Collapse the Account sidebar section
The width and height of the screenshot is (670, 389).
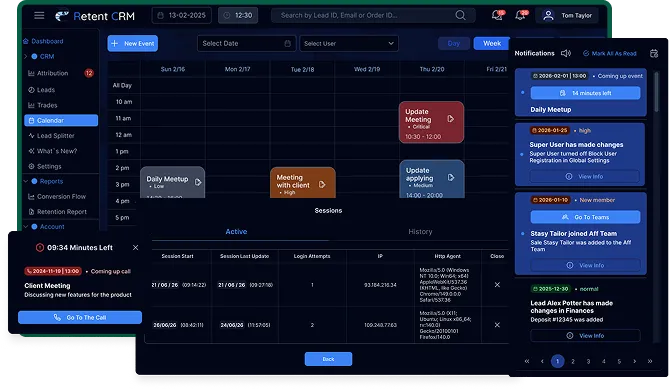26,227
